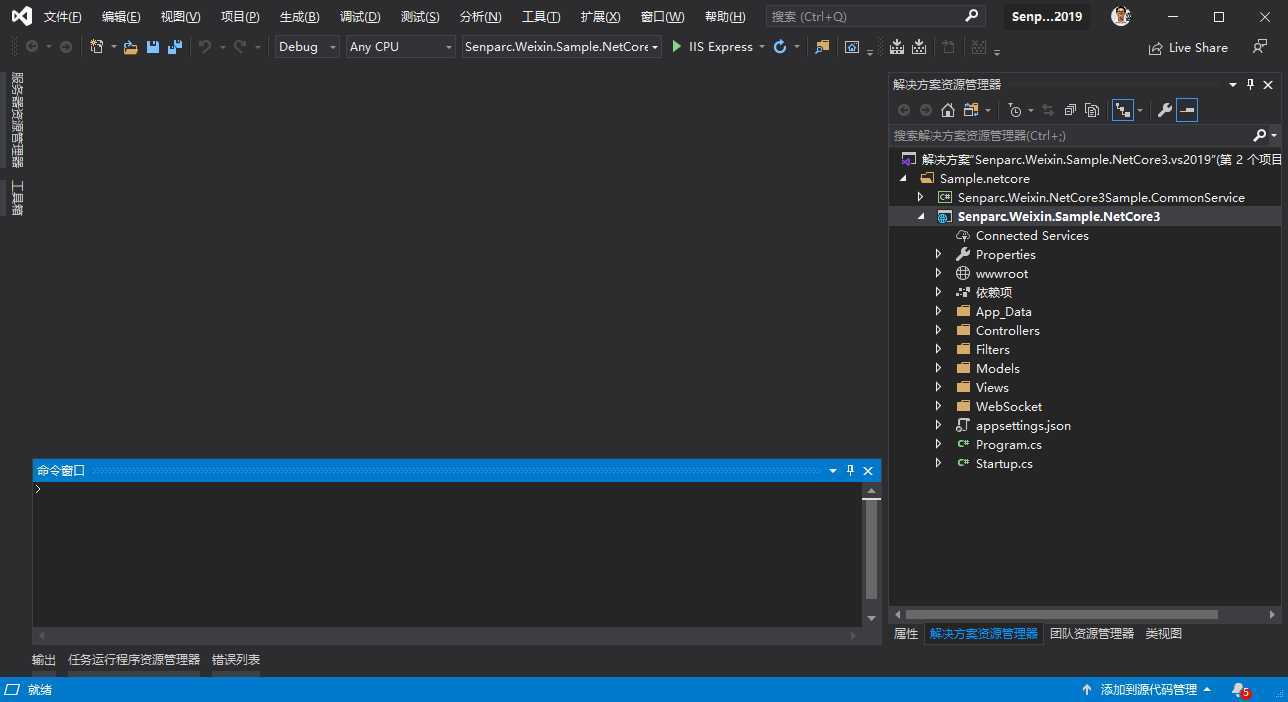Click the Solution Explorer horizontal scrollbar
Screen dimensions: 1288x702
coord(1062,615)
